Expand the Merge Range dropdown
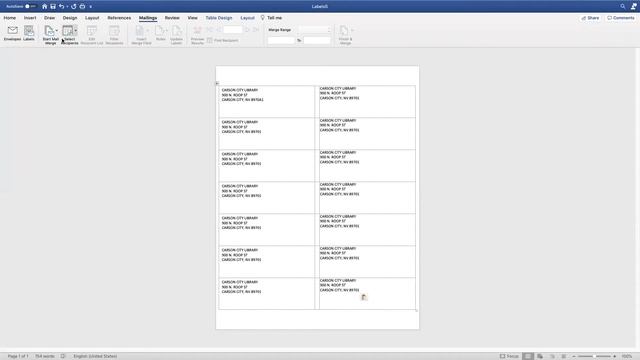The width and height of the screenshot is (640, 360). (314, 30)
